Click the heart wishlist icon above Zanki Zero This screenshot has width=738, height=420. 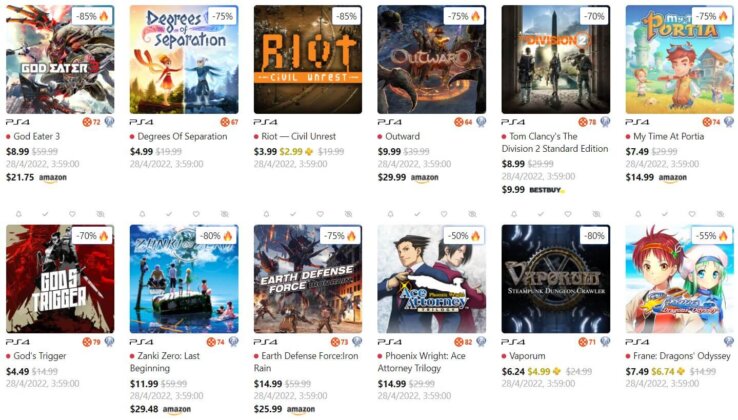point(196,214)
